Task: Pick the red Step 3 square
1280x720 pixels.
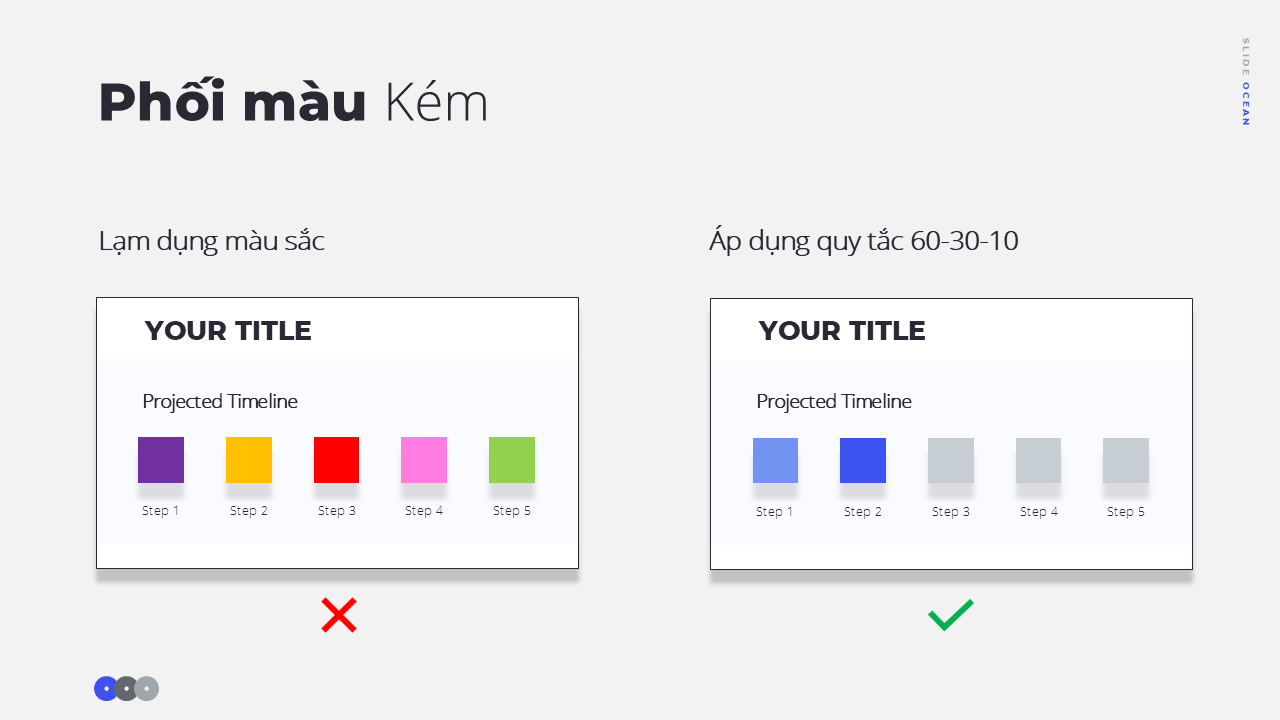Action: [x=336, y=460]
